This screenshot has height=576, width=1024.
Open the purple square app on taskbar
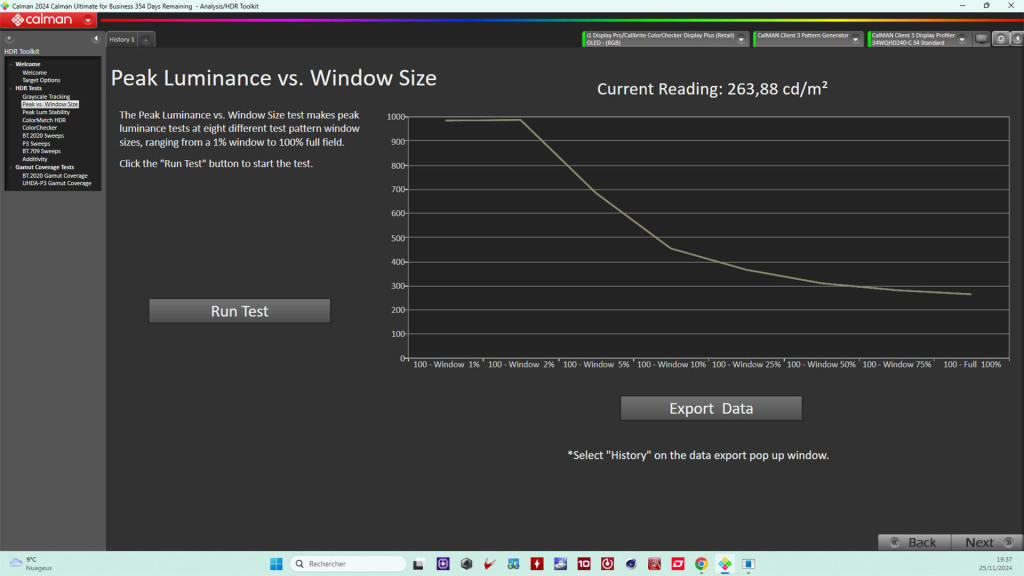(x=443, y=564)
